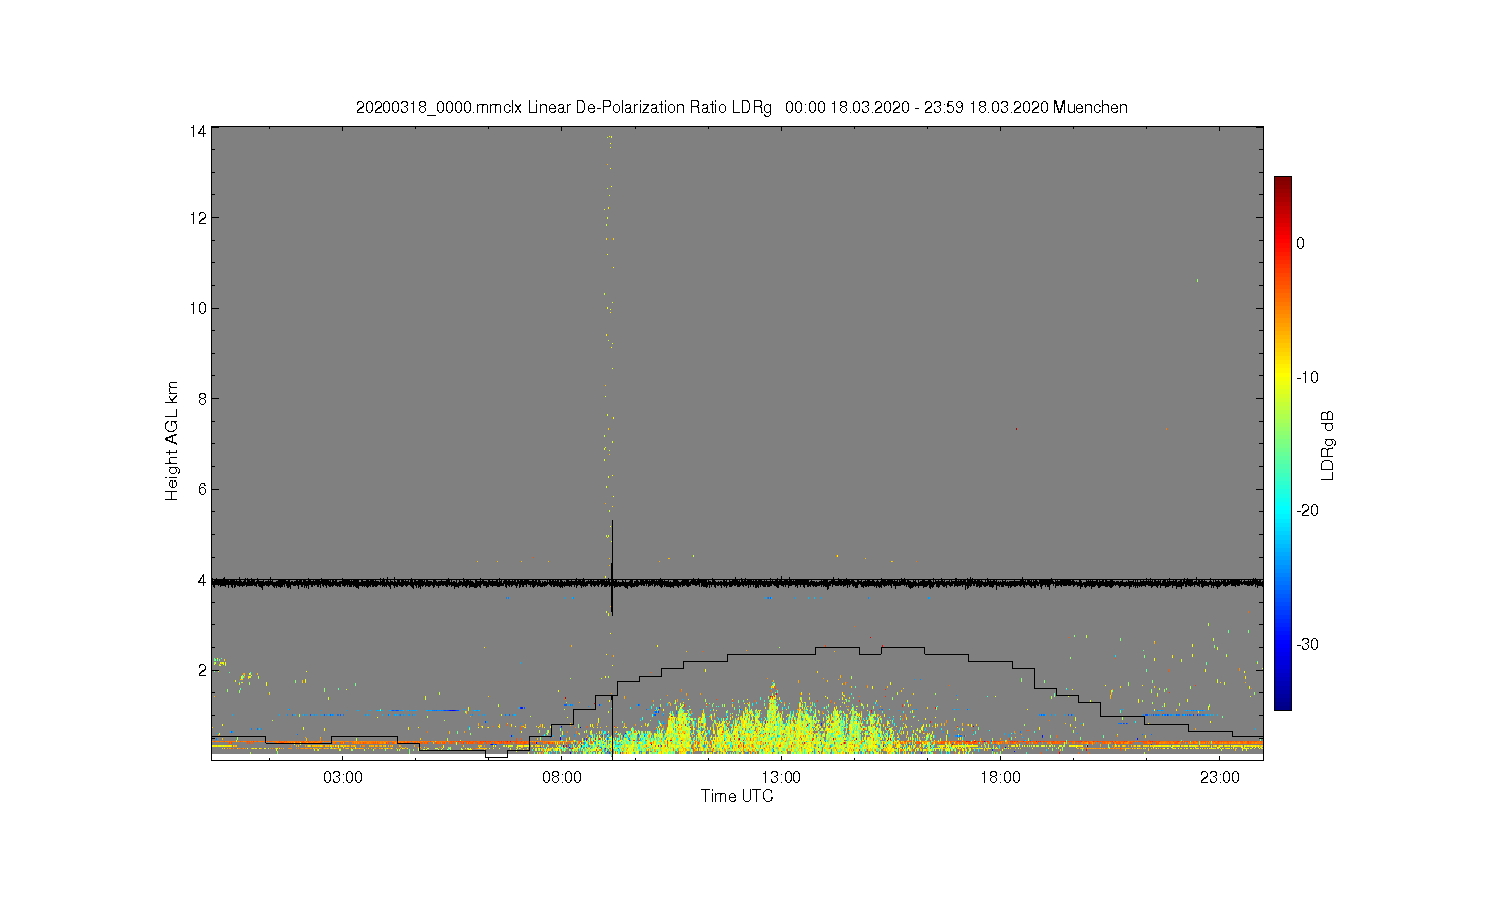
Task: Click the 2 km height tick label
Action: point(202,670)
